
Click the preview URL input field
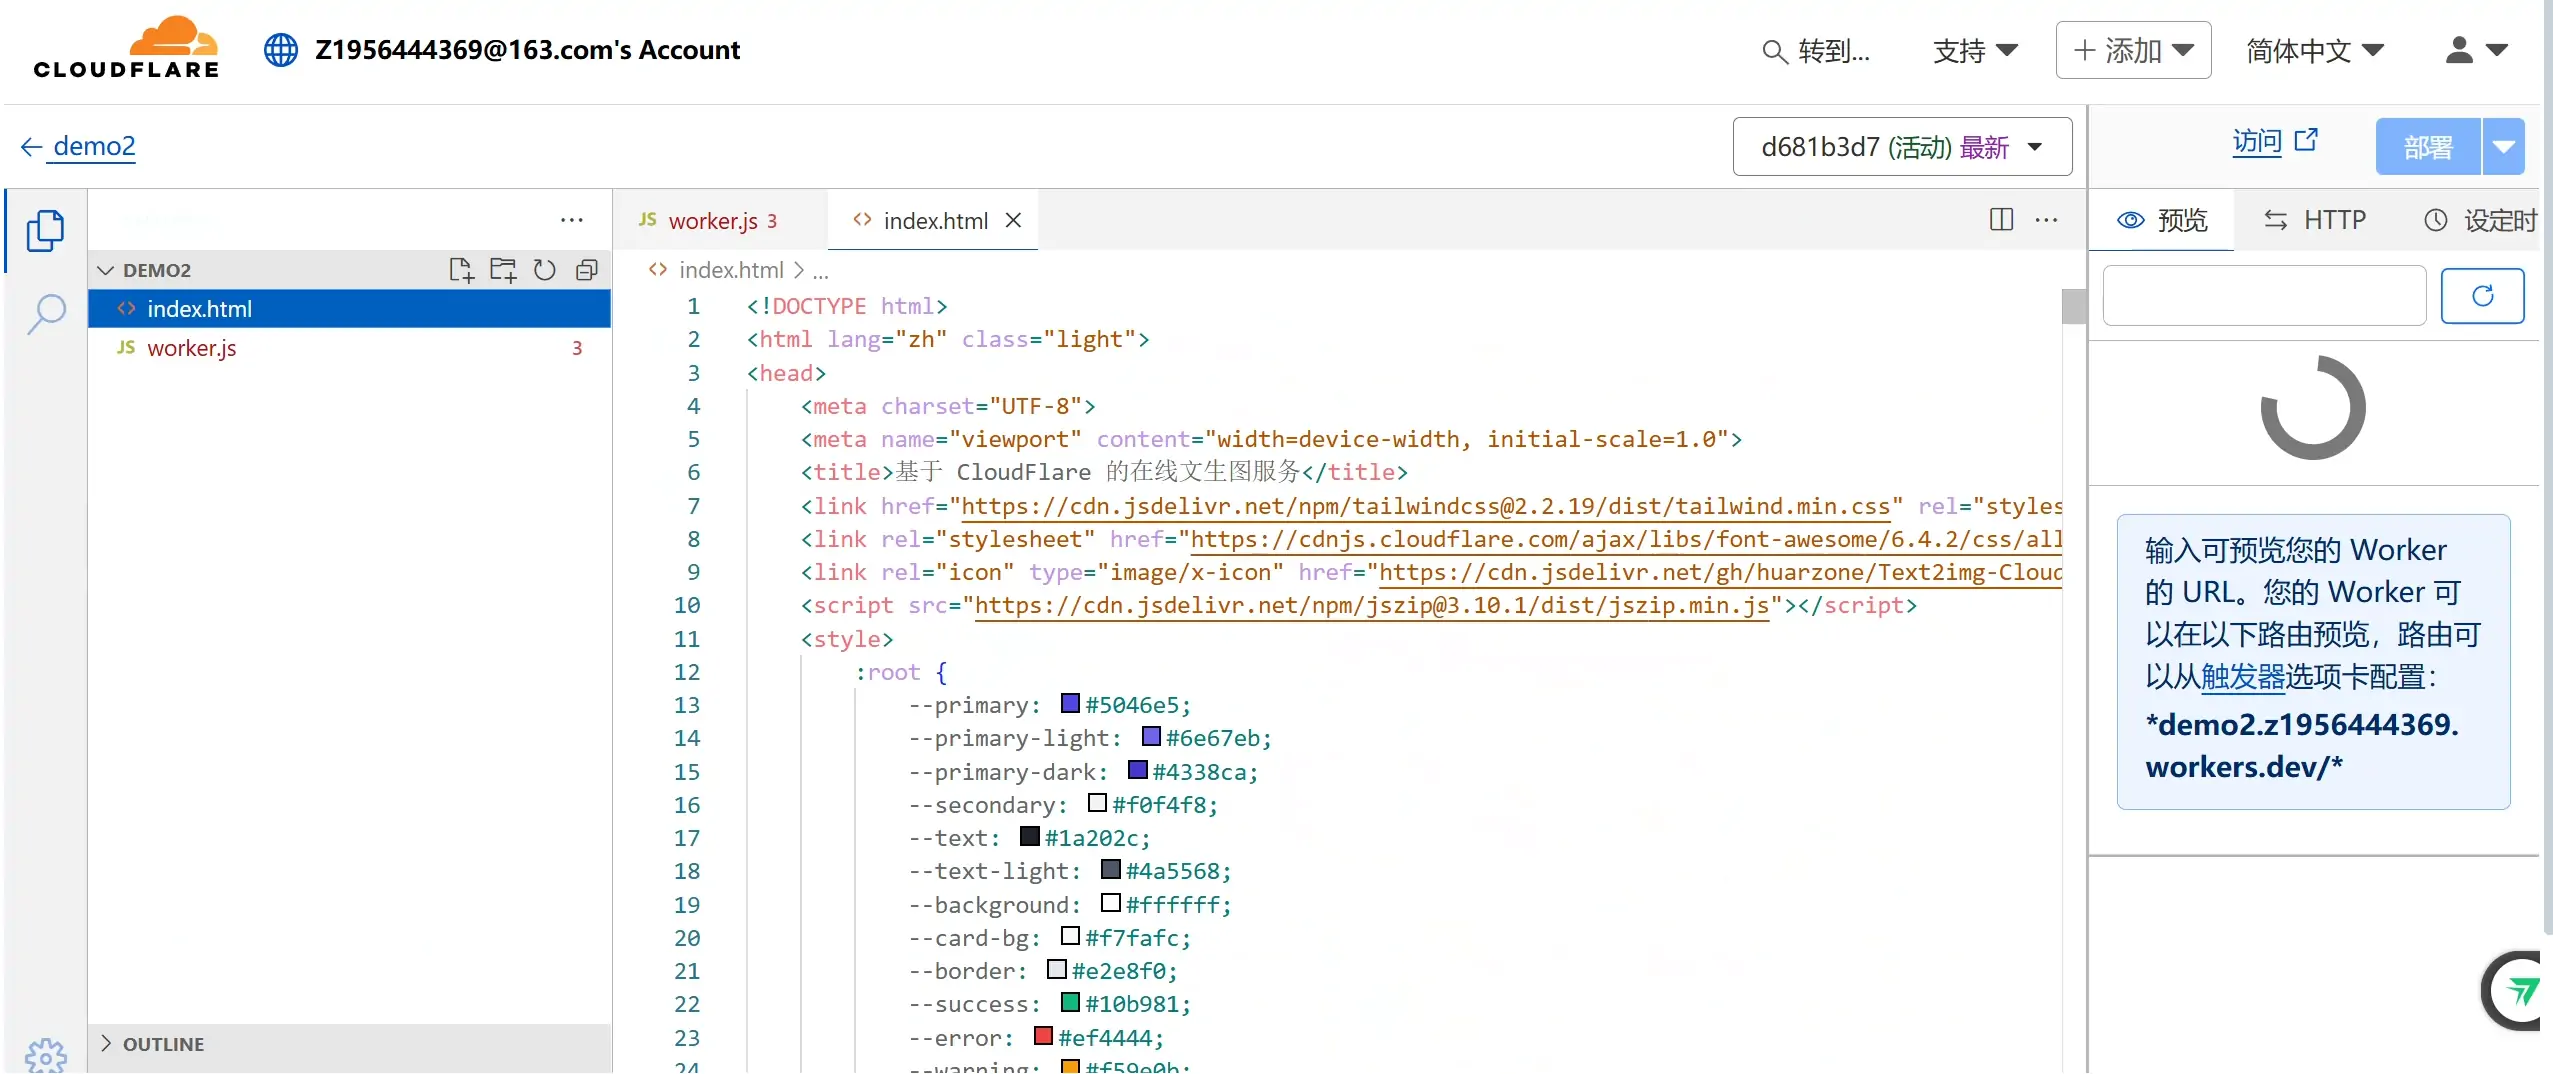[2264, 296]
